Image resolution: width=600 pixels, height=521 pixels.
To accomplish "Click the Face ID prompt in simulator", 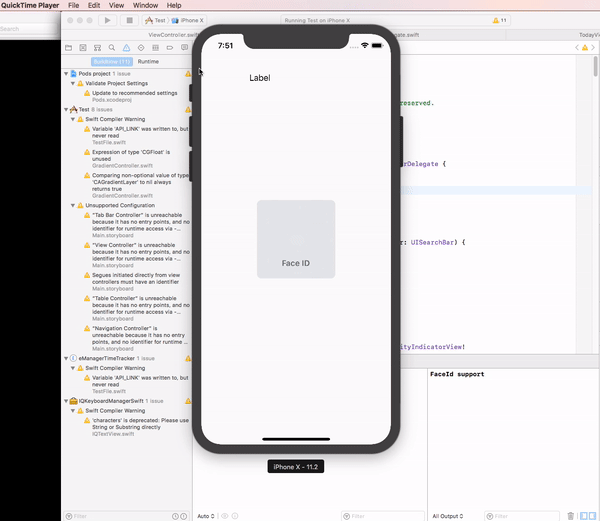I will tap(296, 239).
